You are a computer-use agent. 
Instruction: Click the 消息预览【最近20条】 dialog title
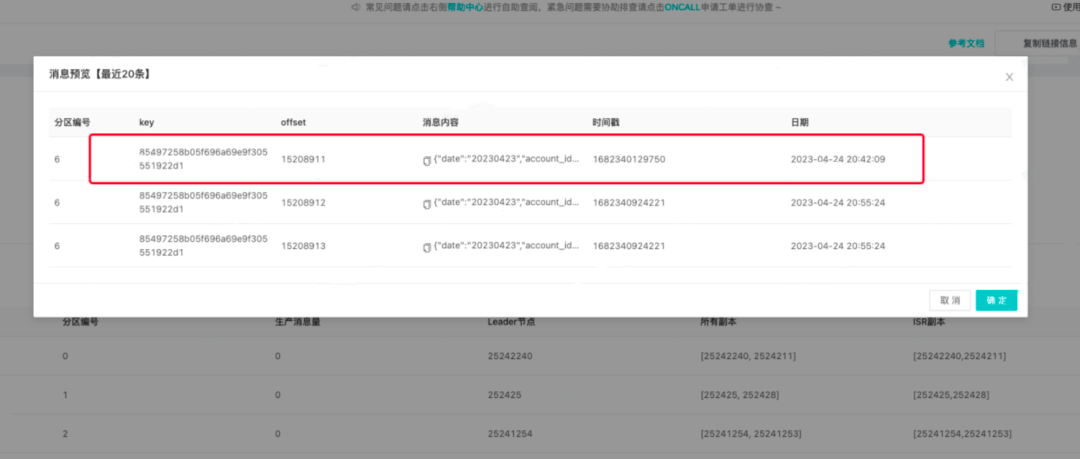100,74
